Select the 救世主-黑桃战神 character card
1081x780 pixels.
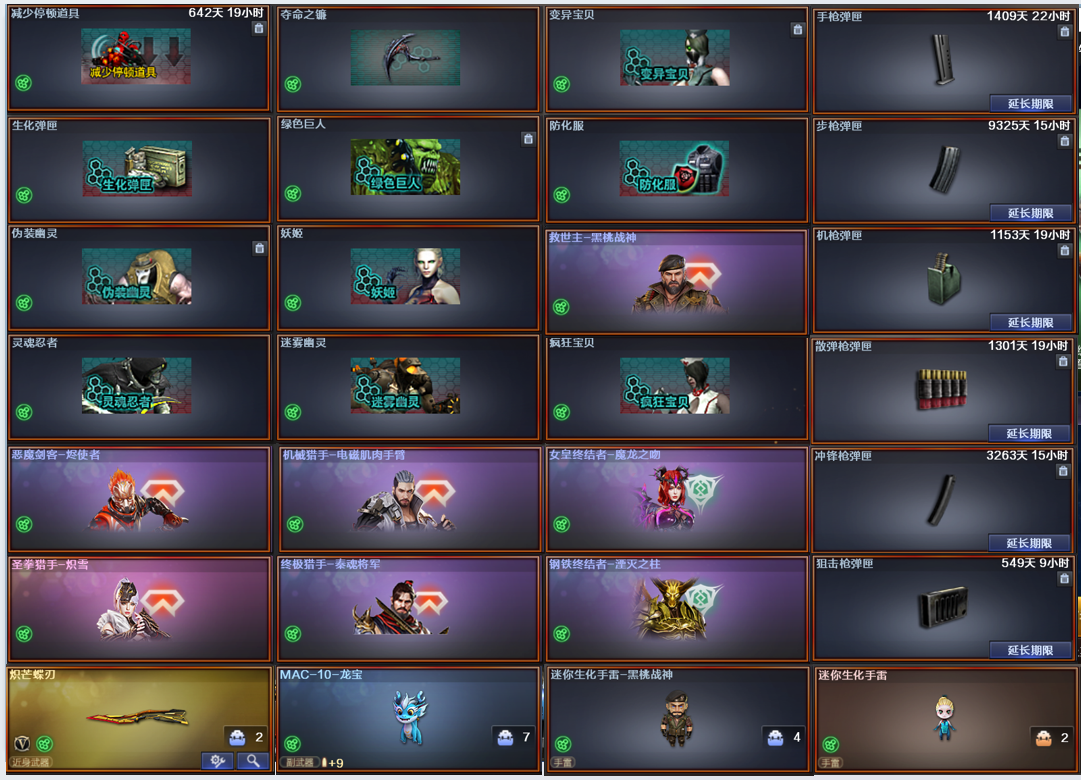tap(676, 281)
